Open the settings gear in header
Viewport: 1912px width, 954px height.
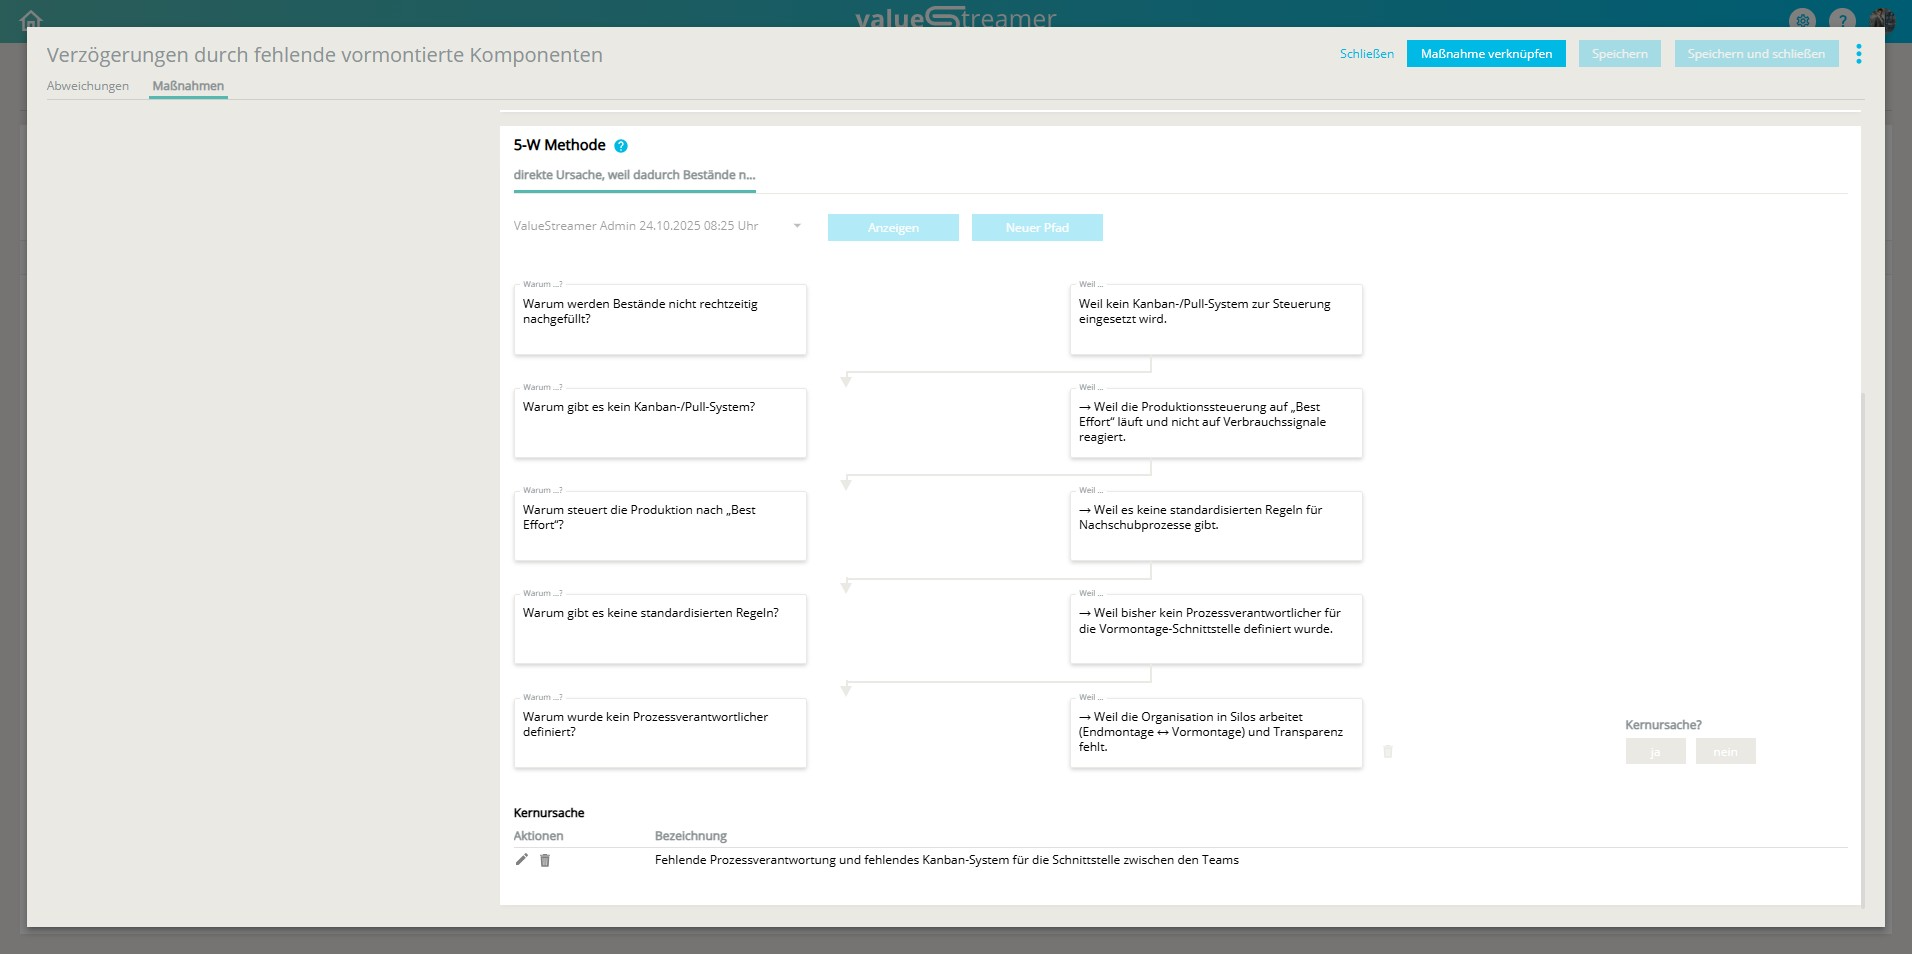tap(1802, 20)
